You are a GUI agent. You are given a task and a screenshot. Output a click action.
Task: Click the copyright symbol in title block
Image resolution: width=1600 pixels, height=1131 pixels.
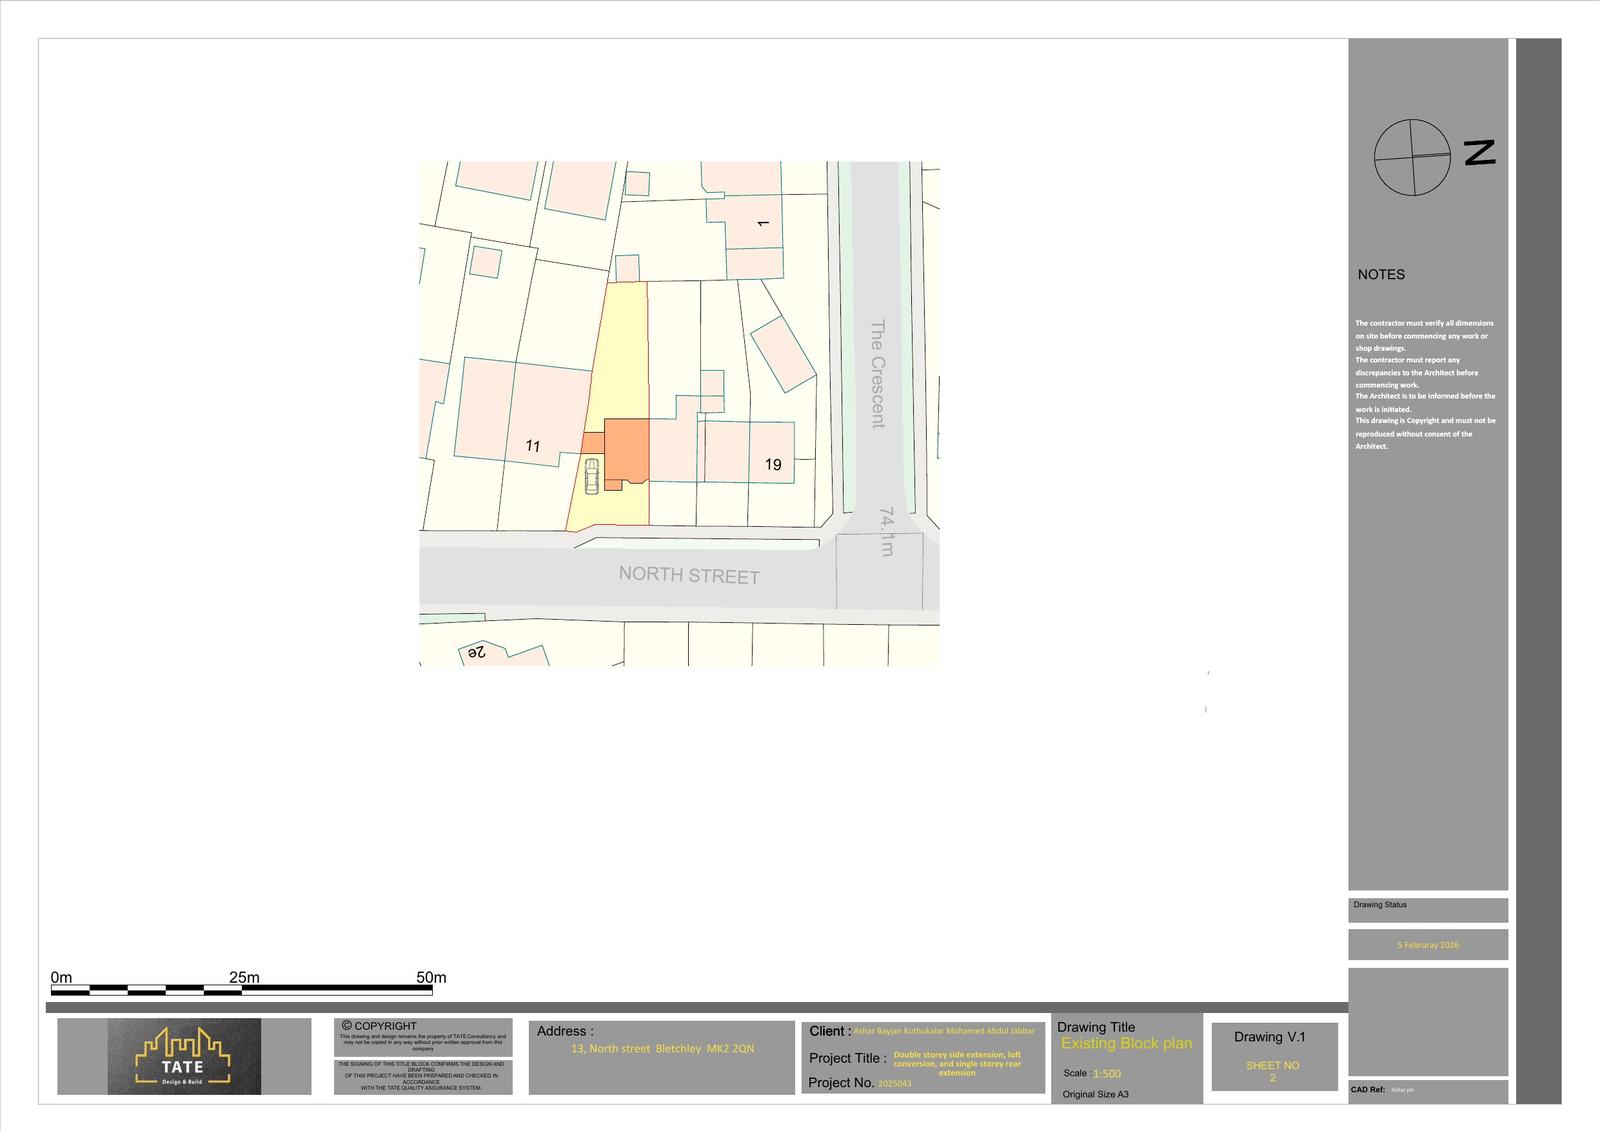[347, 1025]
